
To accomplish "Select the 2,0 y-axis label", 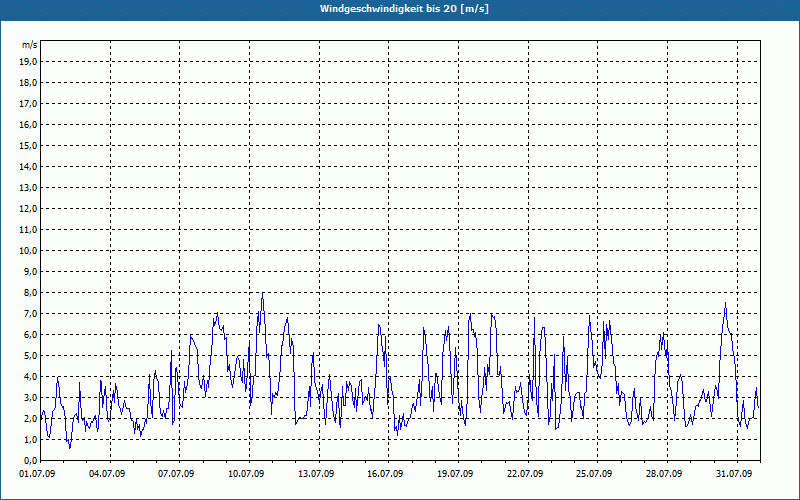I will [30, 418].
